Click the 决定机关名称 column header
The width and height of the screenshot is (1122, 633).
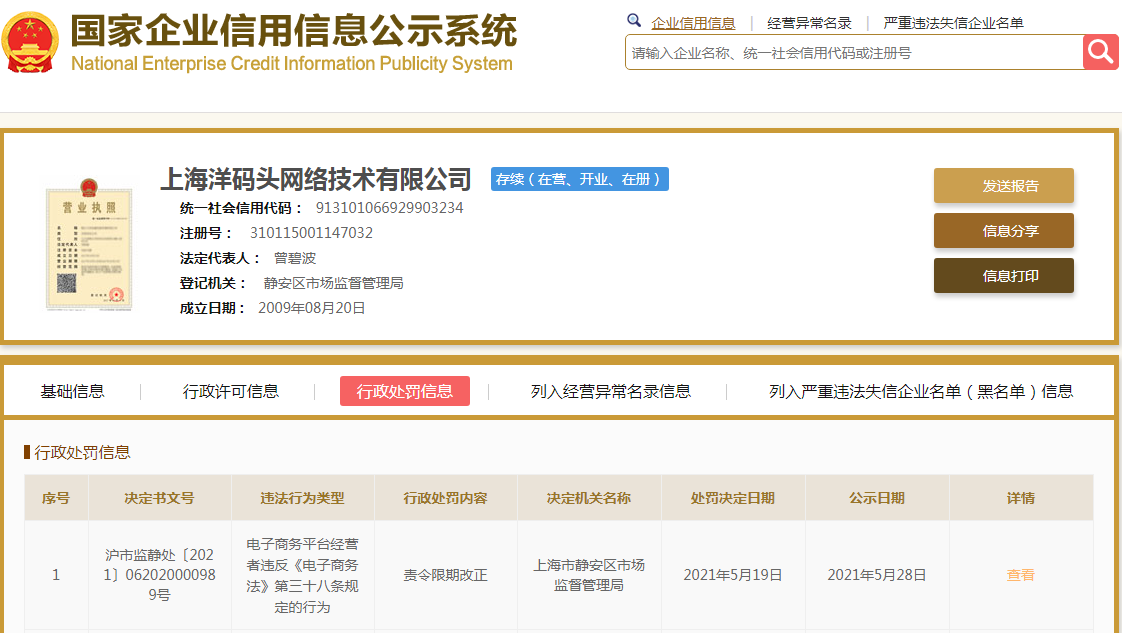point(589,498)
